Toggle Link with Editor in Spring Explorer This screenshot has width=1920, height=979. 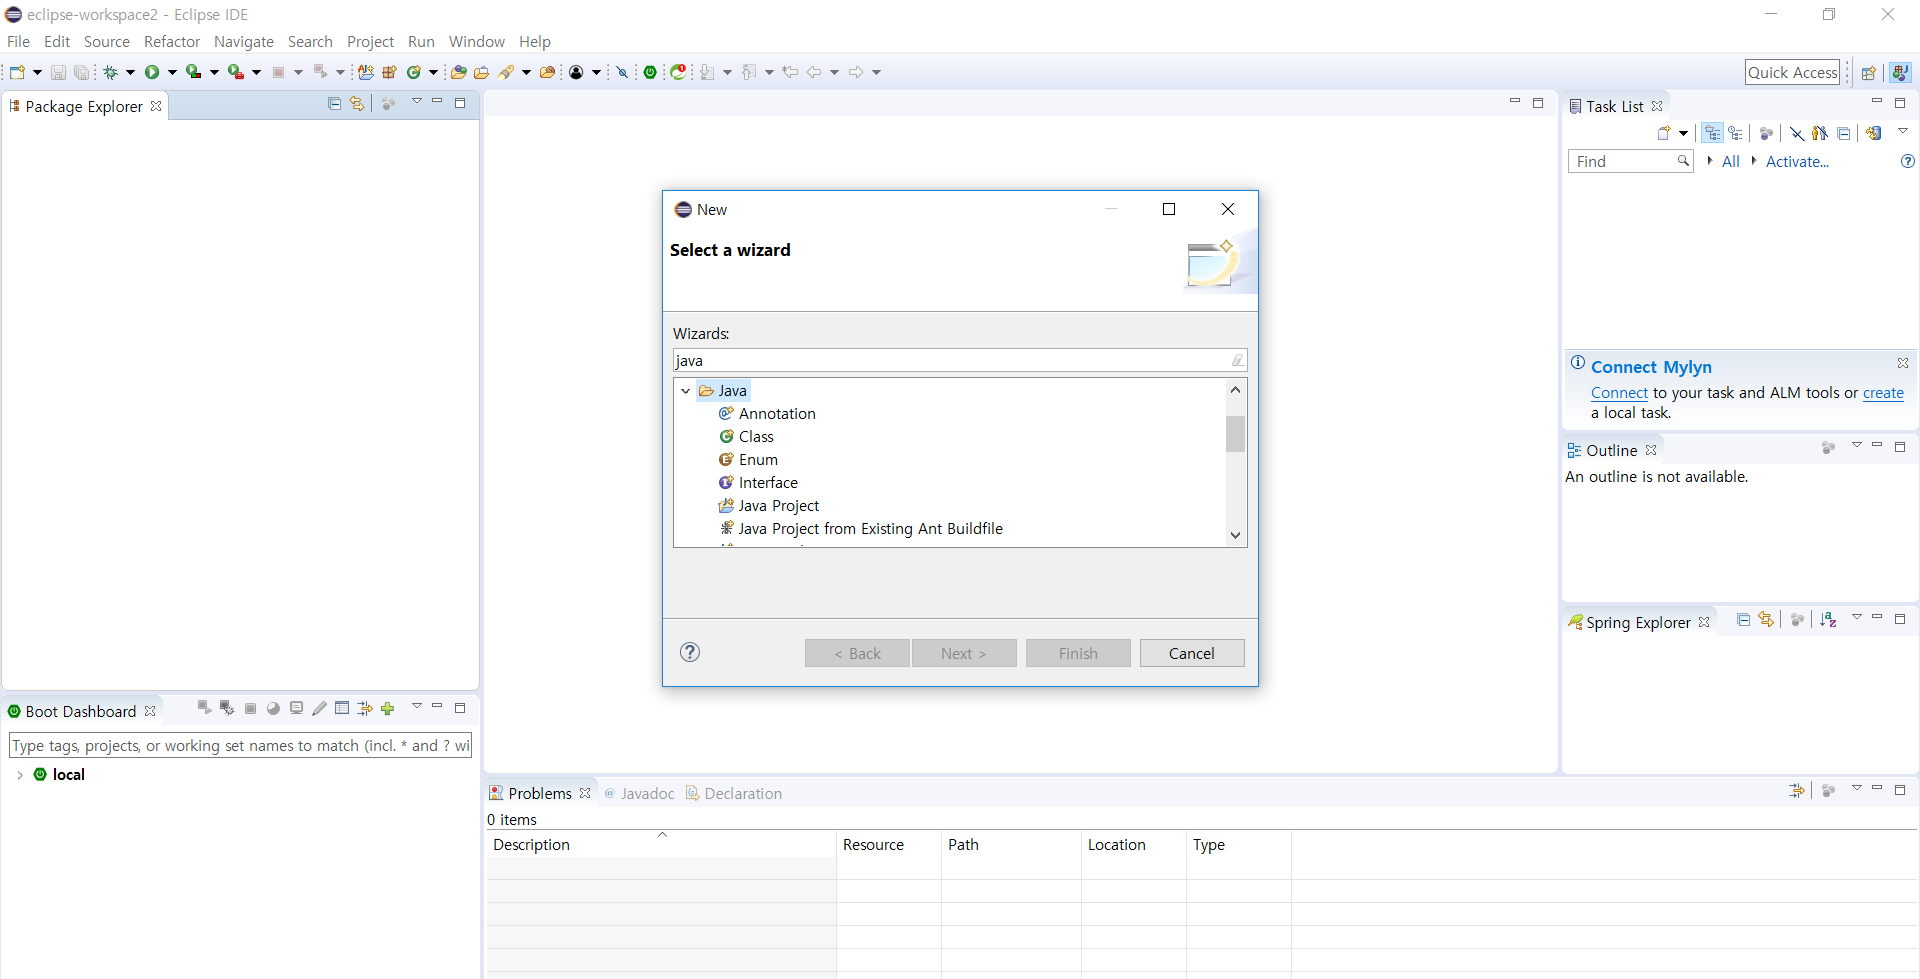tap(1766, 620)
